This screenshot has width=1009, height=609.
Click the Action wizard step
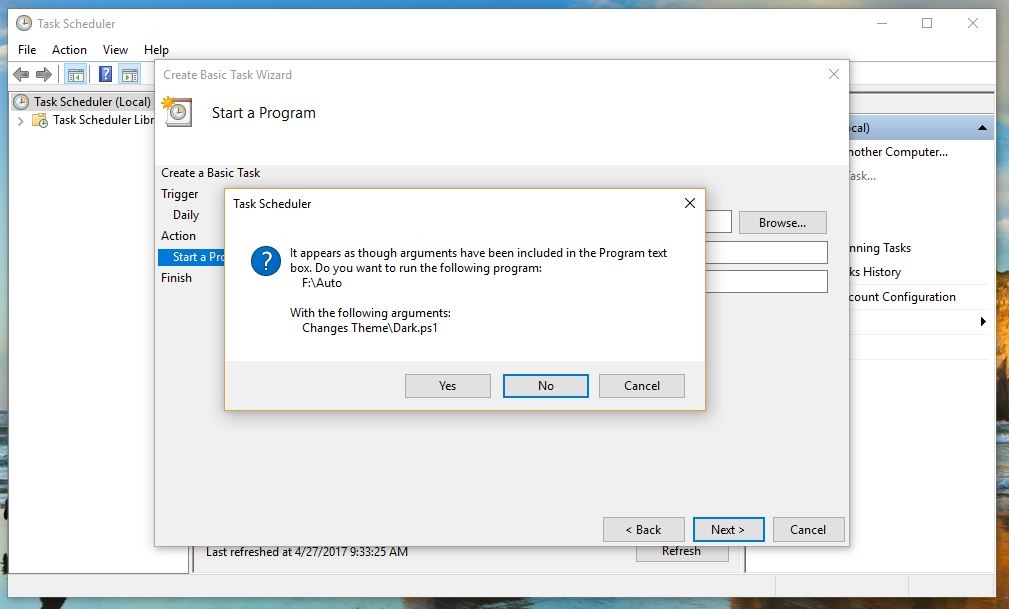(x=178, y=236)
